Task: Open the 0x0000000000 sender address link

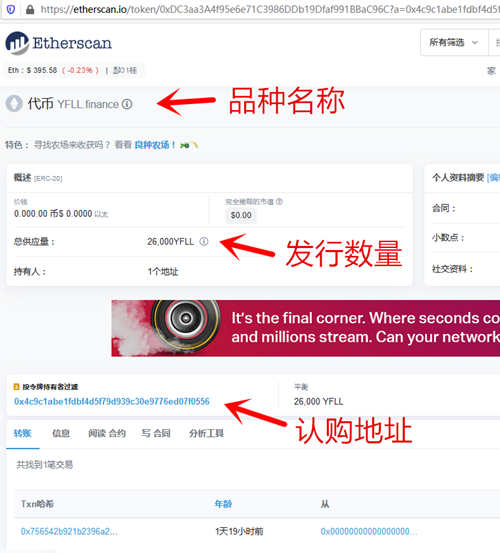Action: tap(368, 531)
